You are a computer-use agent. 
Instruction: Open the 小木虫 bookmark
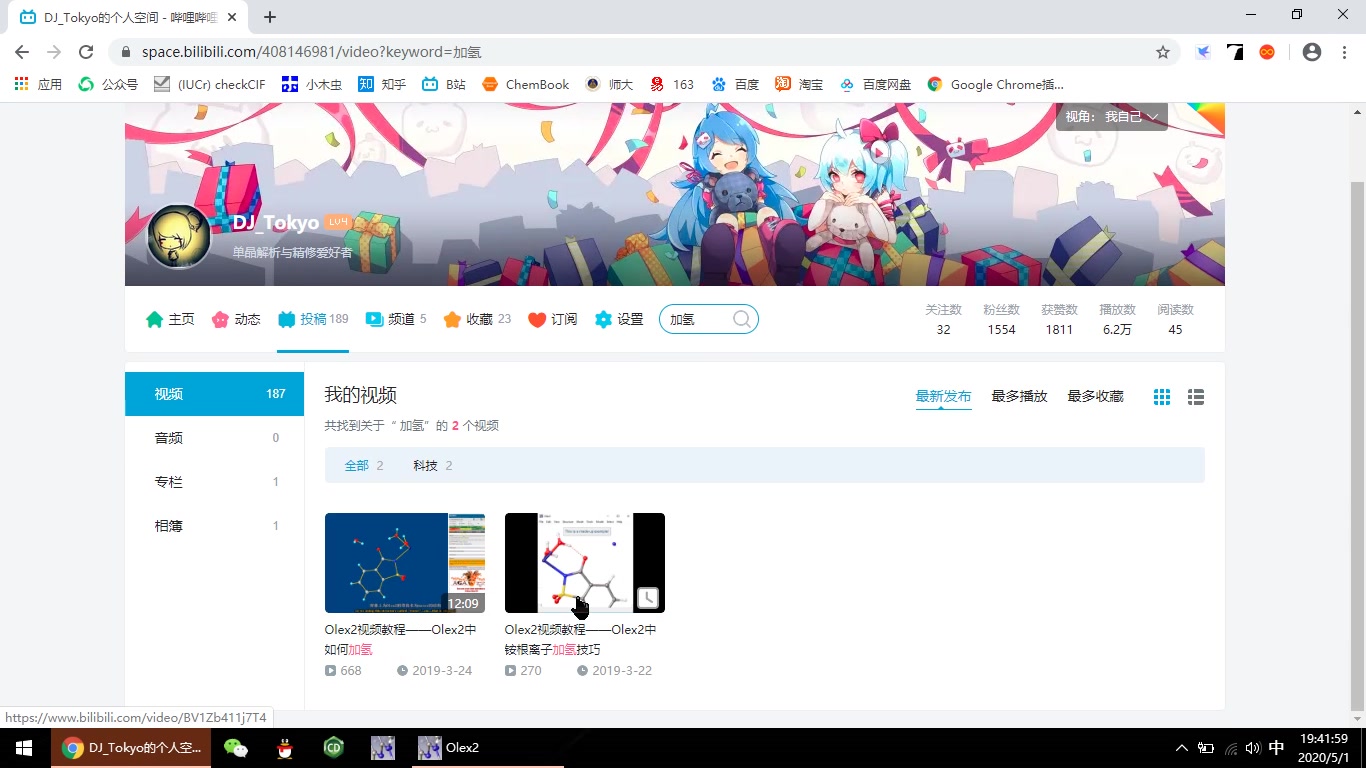312,85
